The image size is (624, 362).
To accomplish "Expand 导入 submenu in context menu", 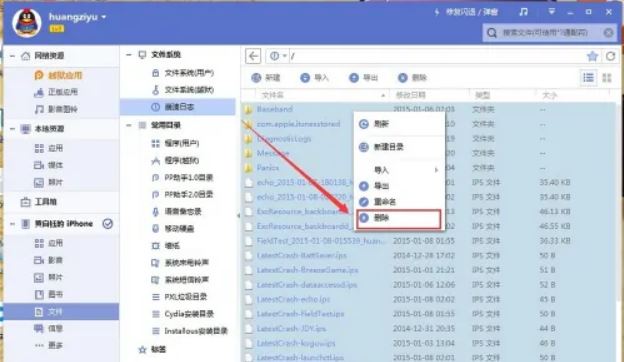I will (400, 170).
